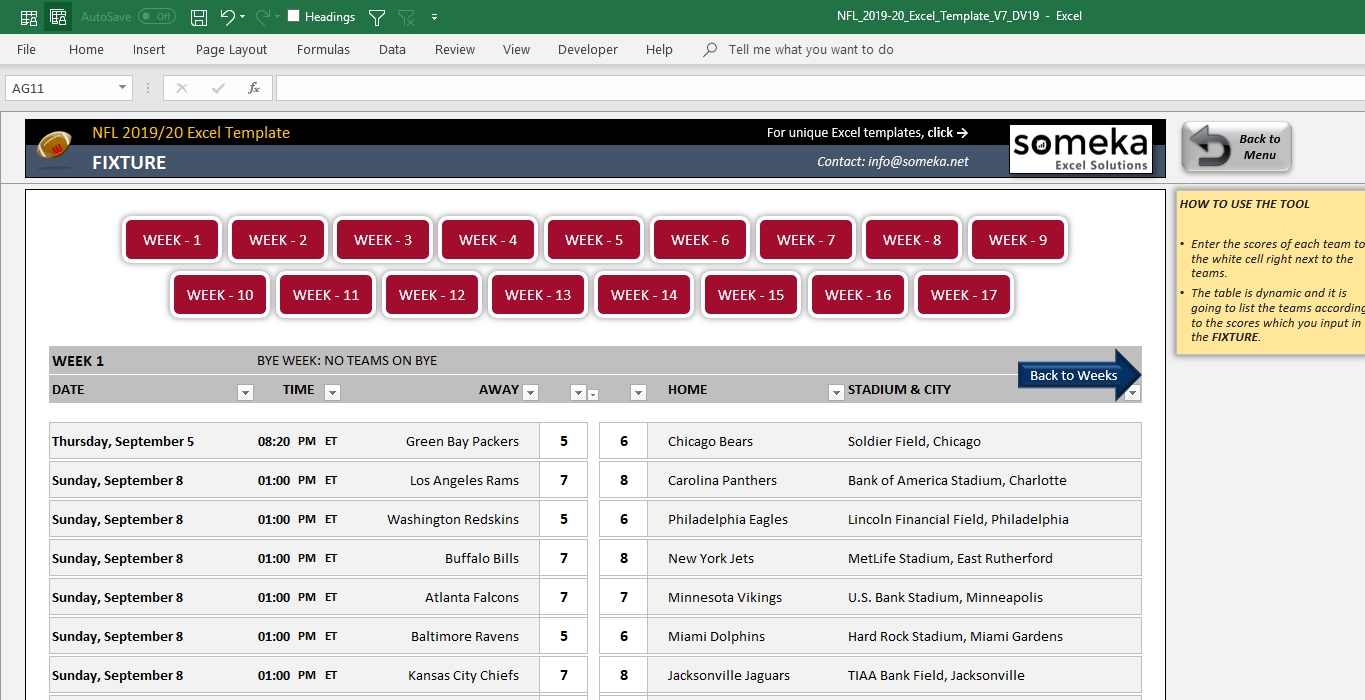Jump to WEEK - 14
The width and height of the screenshot is (1365, 700).
(644, 295)
